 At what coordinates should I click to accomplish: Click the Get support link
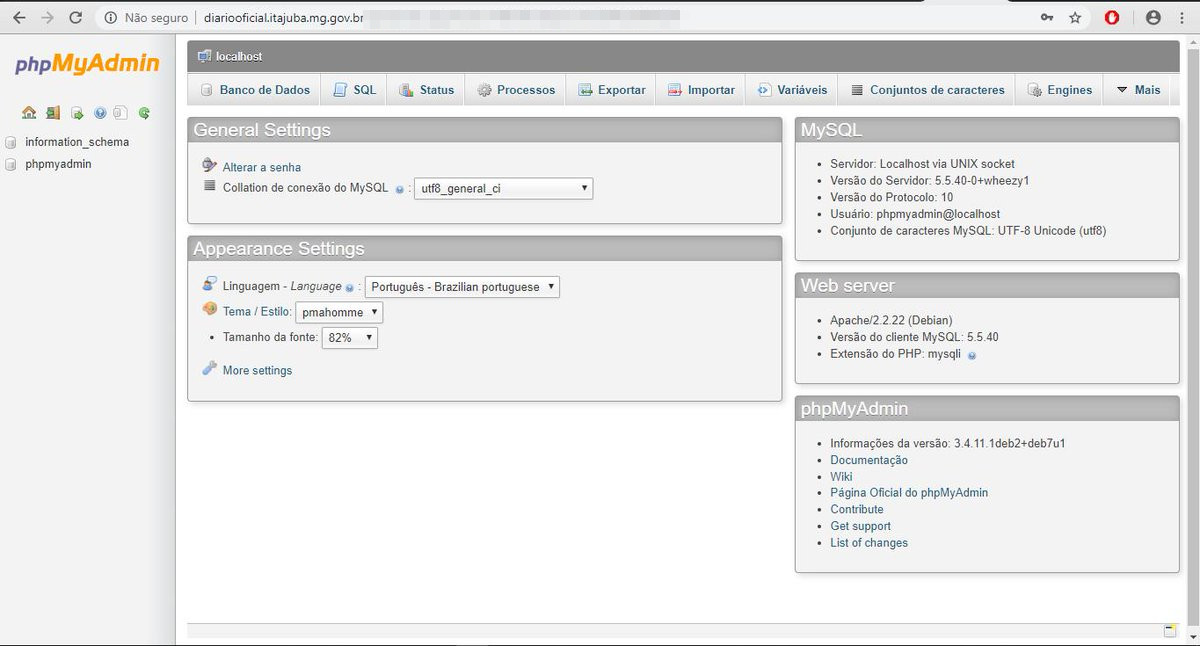860,526
